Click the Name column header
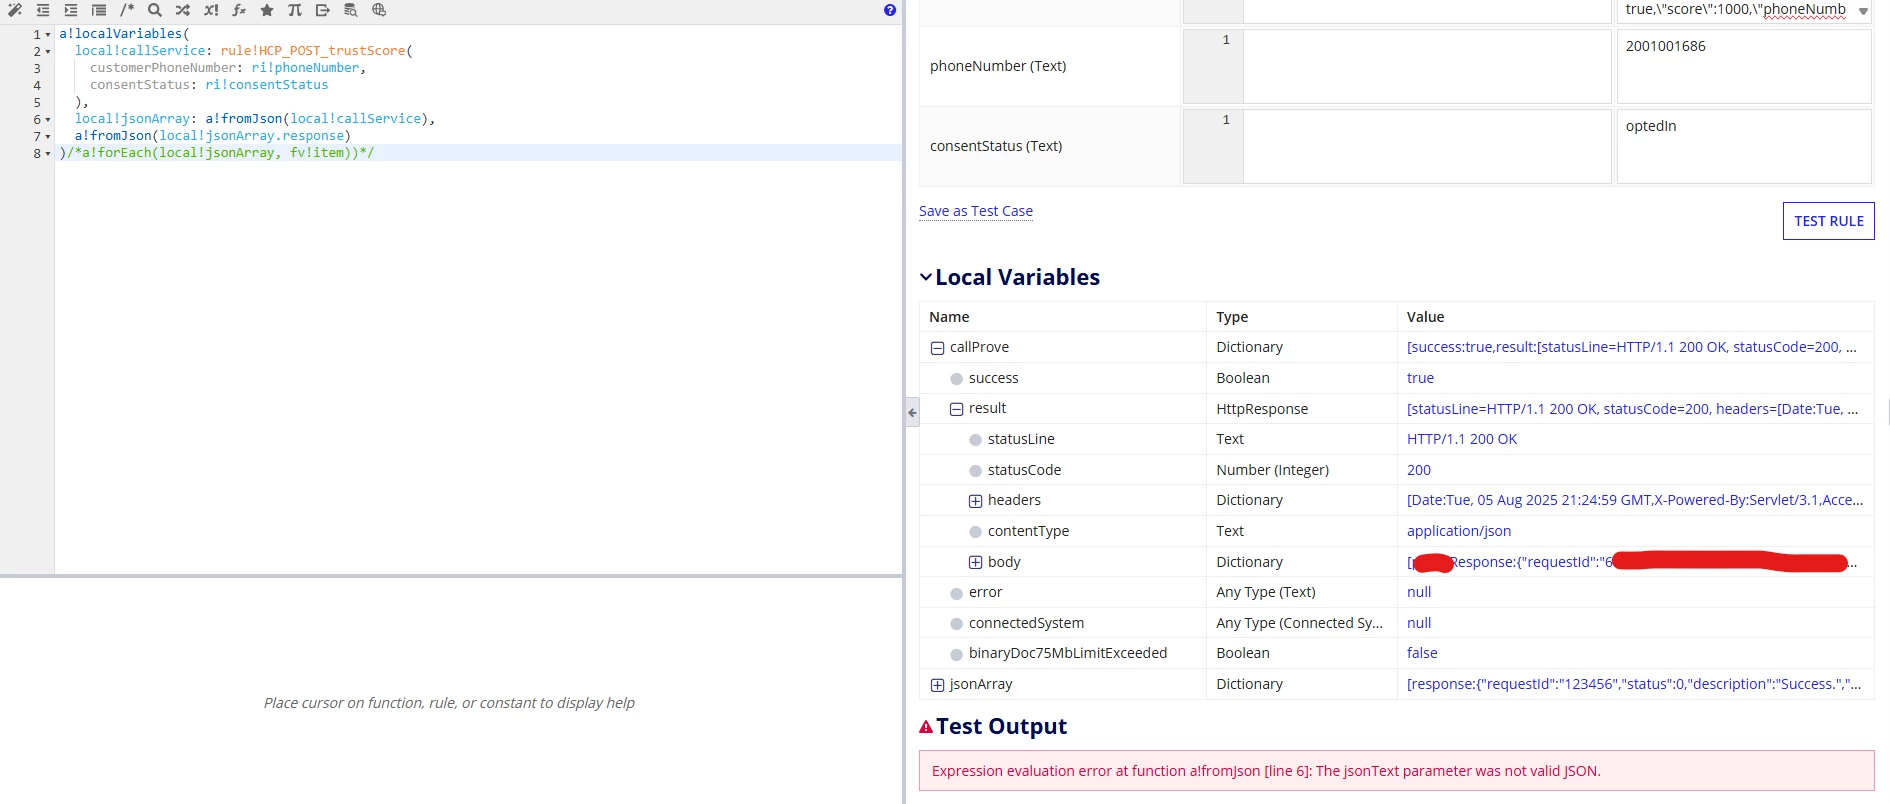Image resolution: width=1890 pixels, height=804 pixels. point(949,317)
